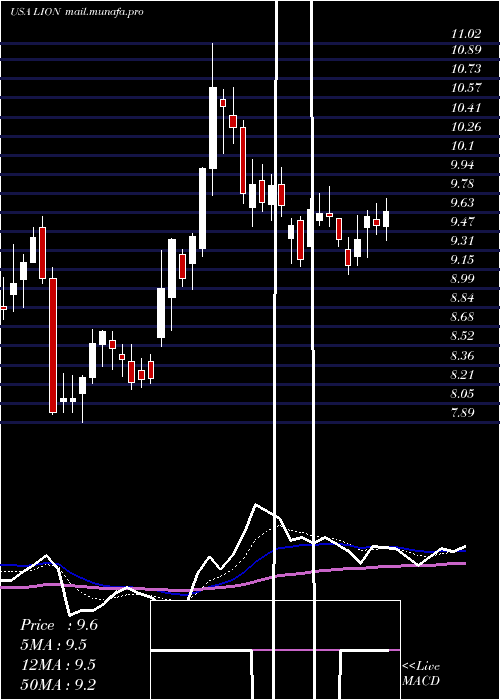Click the 7.89 price axis label
The image size is (500, 700).
coord(462,412)
